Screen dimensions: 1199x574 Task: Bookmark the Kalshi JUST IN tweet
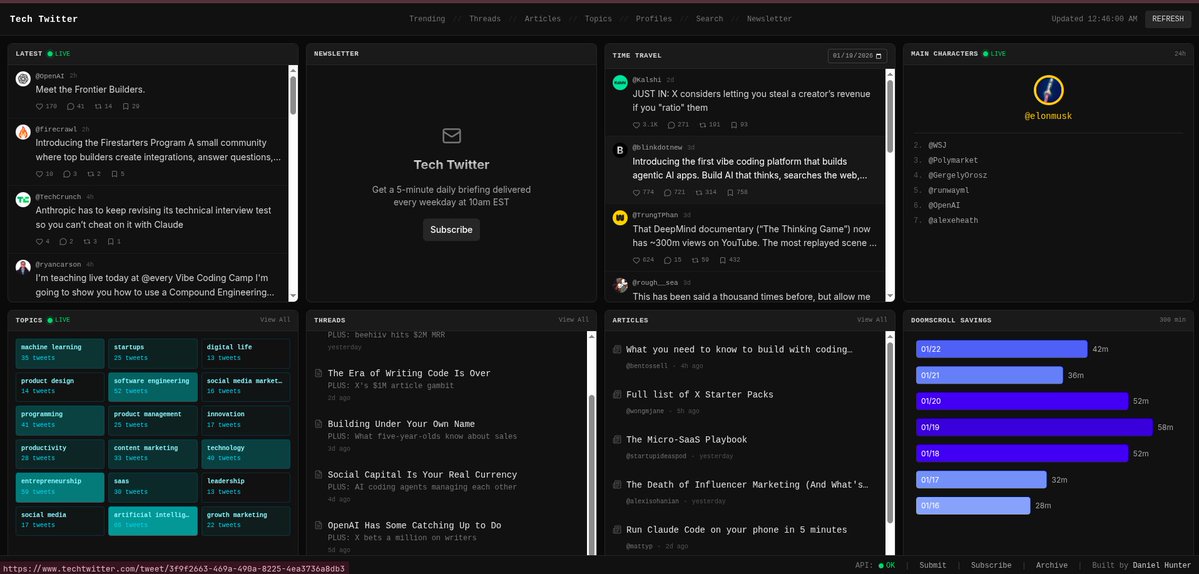tap(733, 125)
